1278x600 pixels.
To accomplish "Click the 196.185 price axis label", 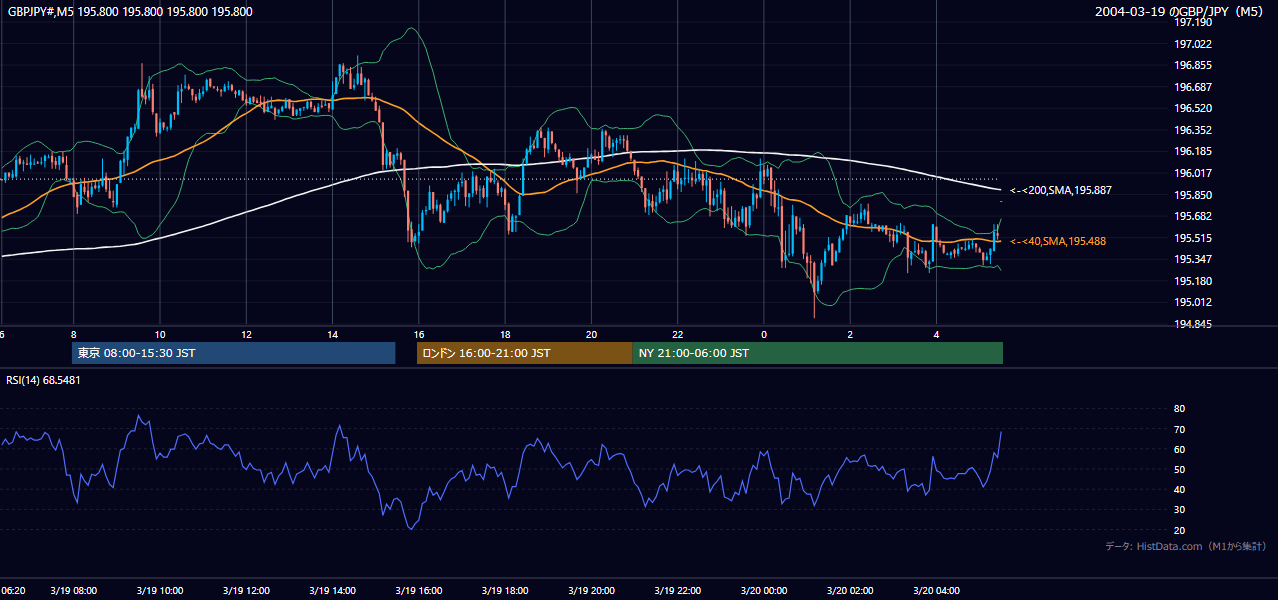I will tap(1193, 152).
